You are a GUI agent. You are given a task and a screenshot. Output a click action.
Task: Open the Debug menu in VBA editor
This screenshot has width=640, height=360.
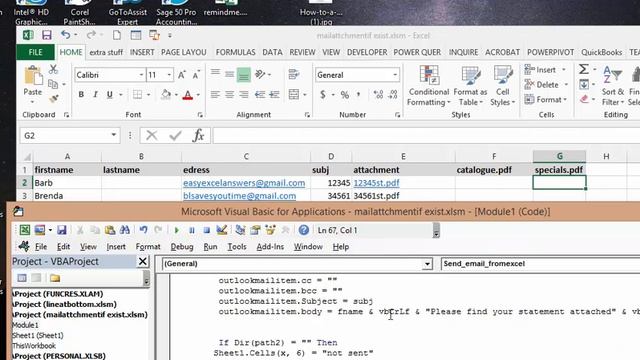pyautogui.click(x=182, y=247)
